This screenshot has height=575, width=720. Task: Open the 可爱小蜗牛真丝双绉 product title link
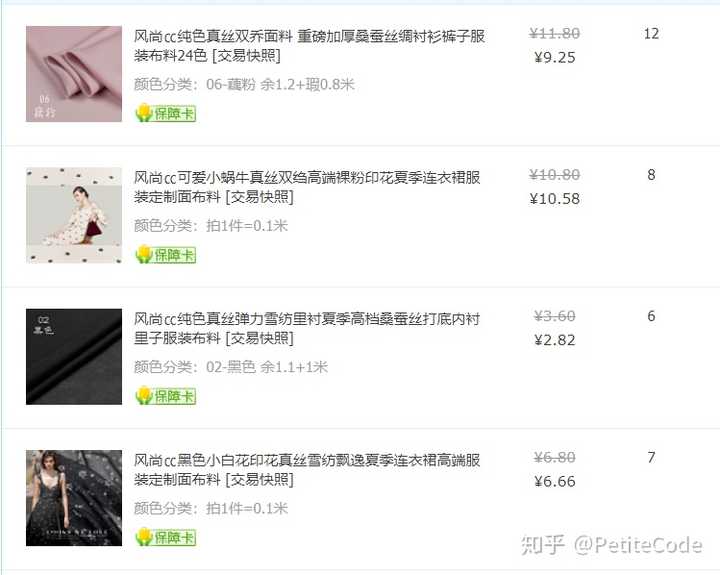(307, 187)
